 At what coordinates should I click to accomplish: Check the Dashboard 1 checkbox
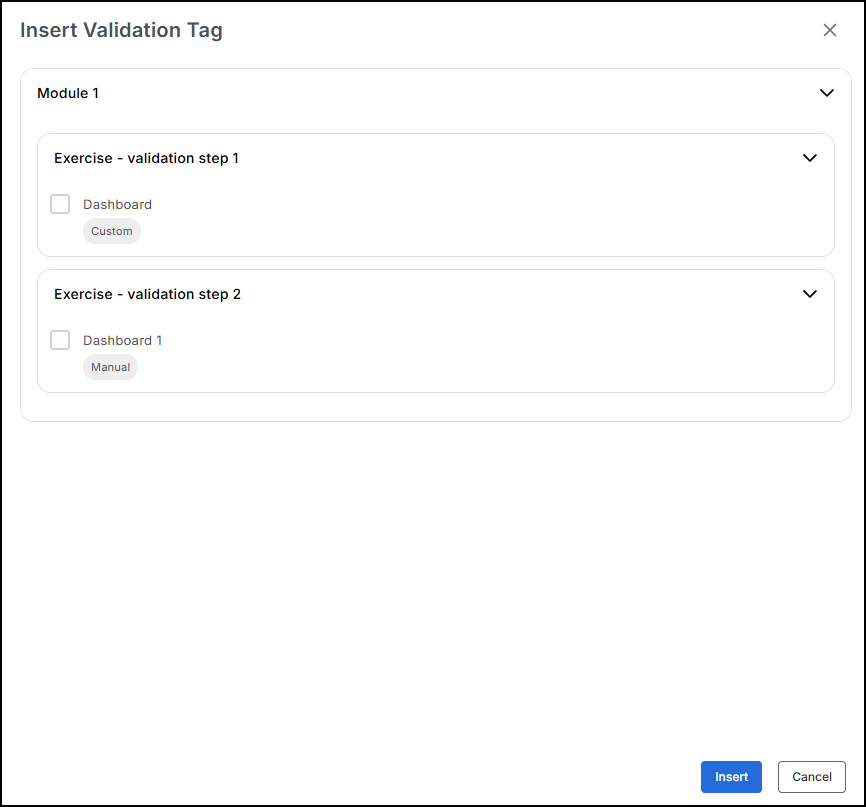click(60, 340)
